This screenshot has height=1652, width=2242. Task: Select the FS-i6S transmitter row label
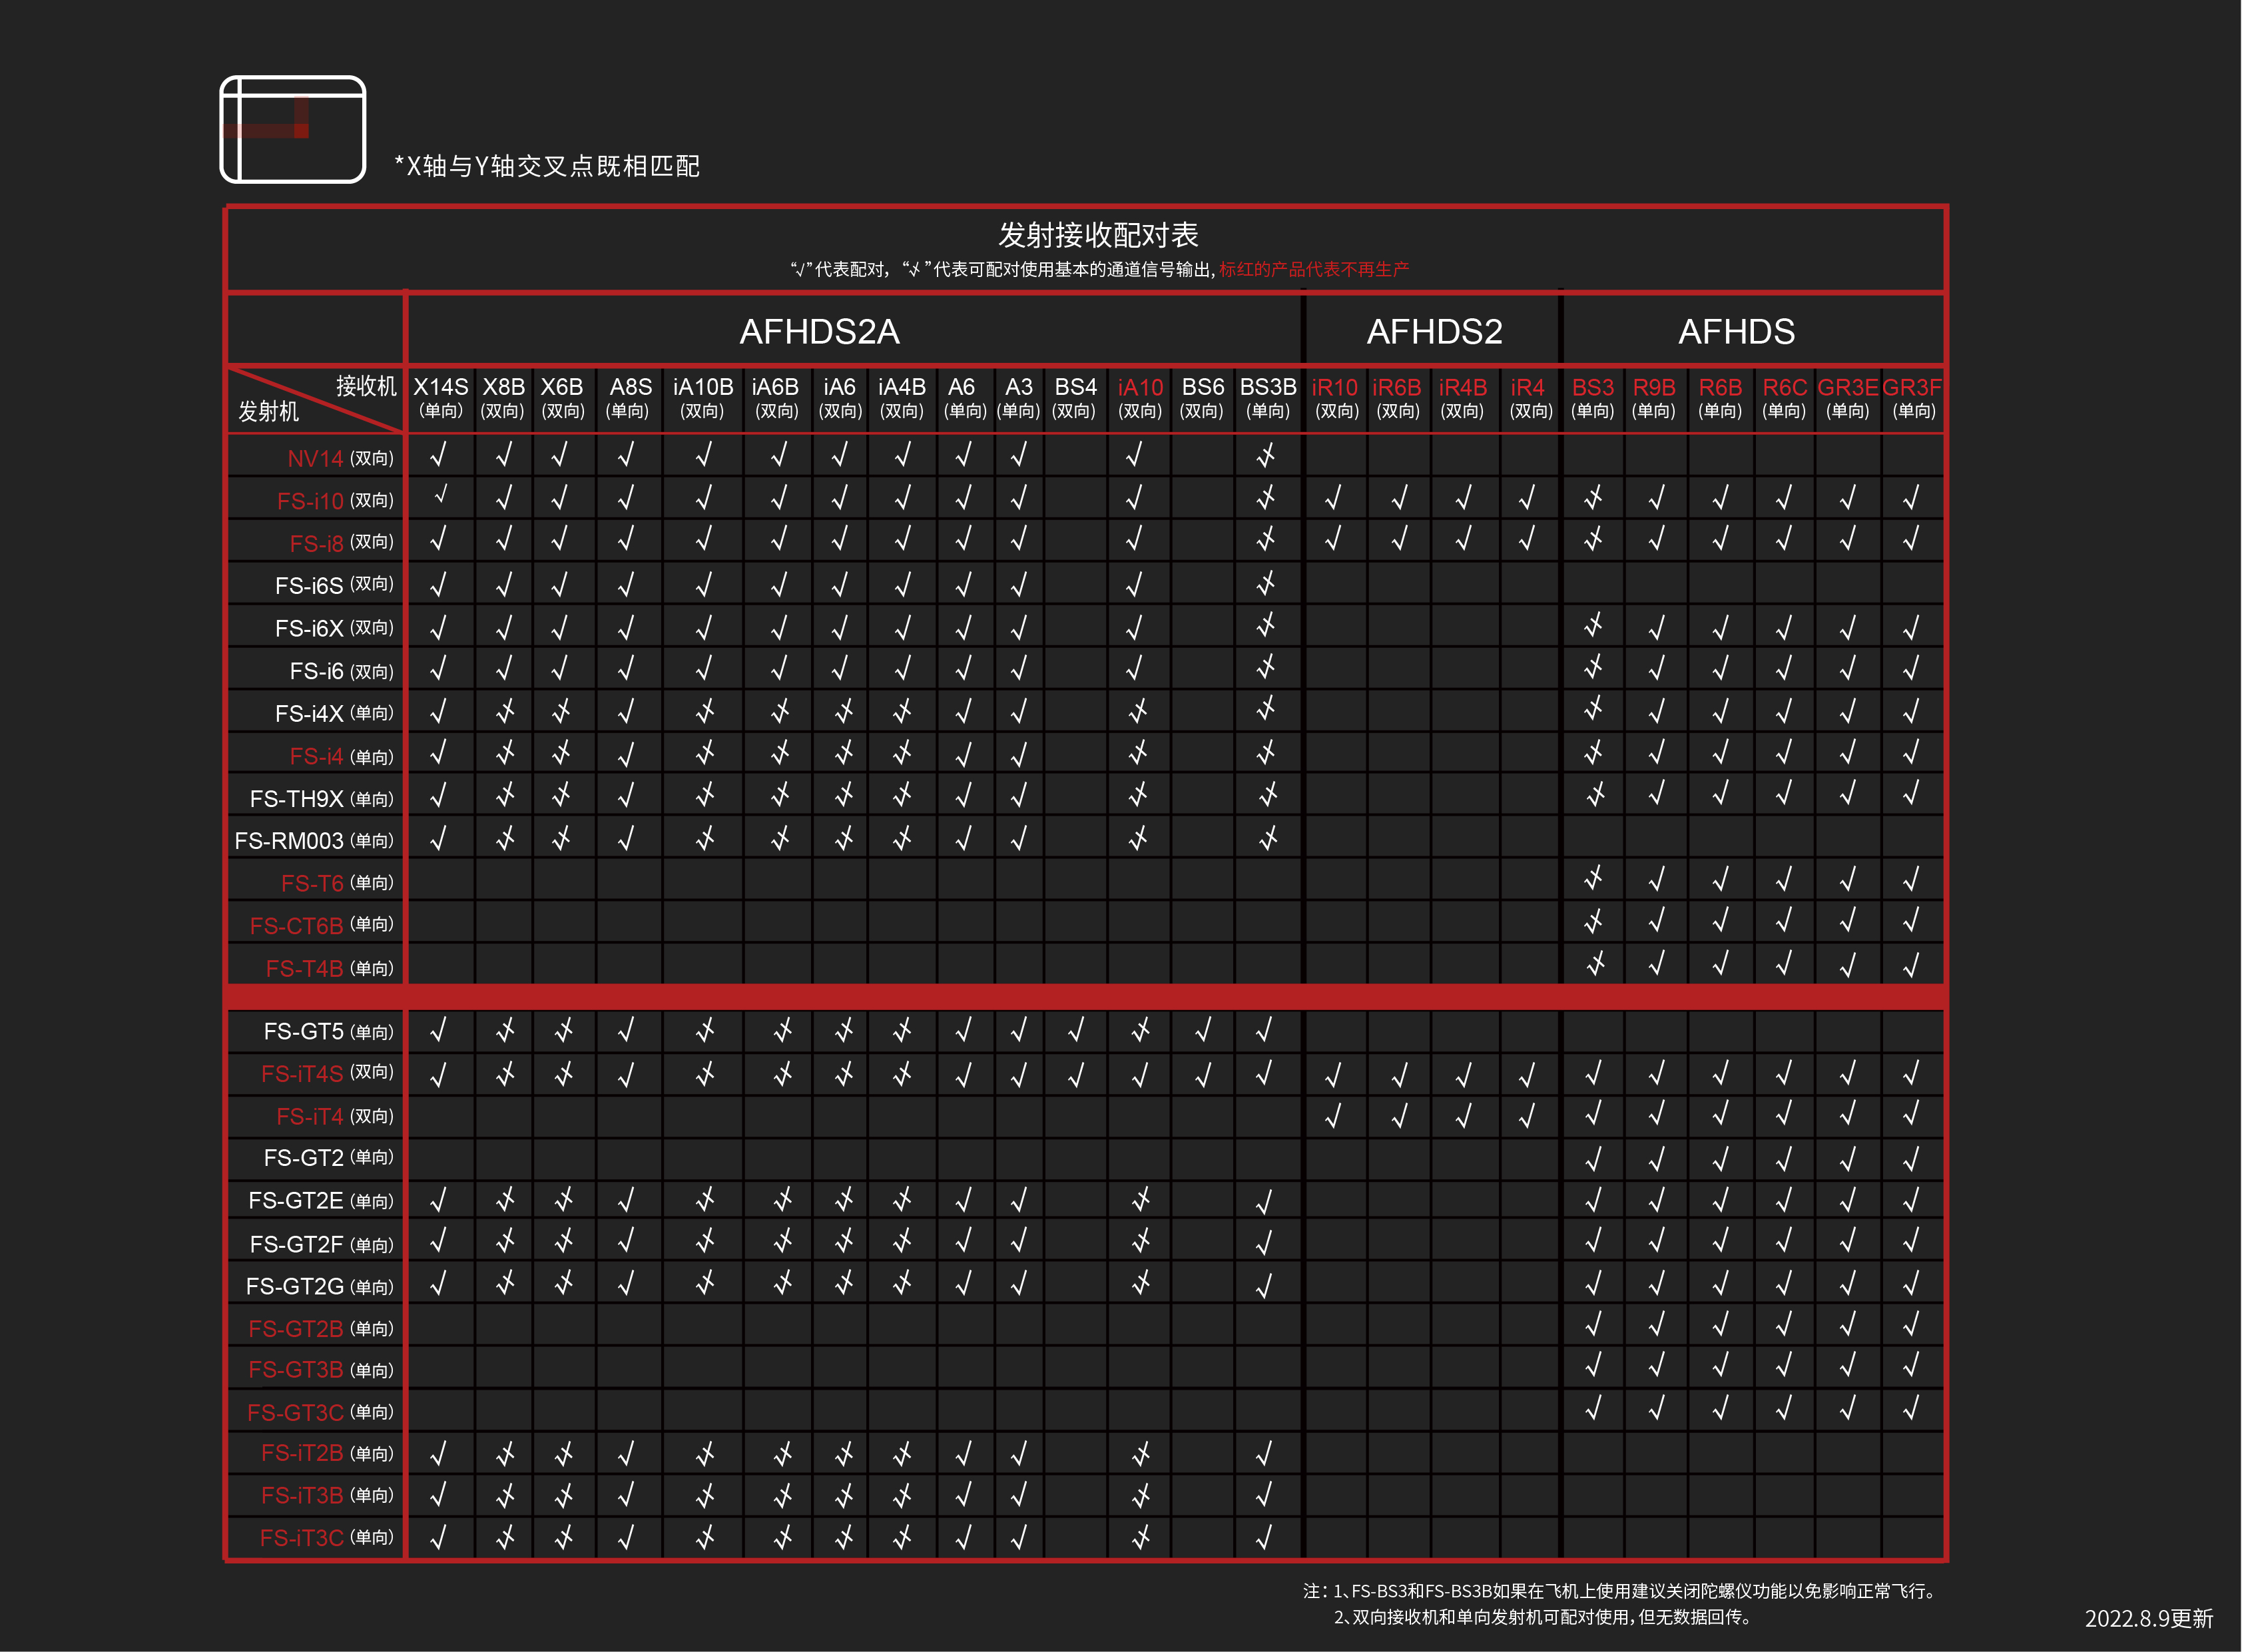click(334, 585)
